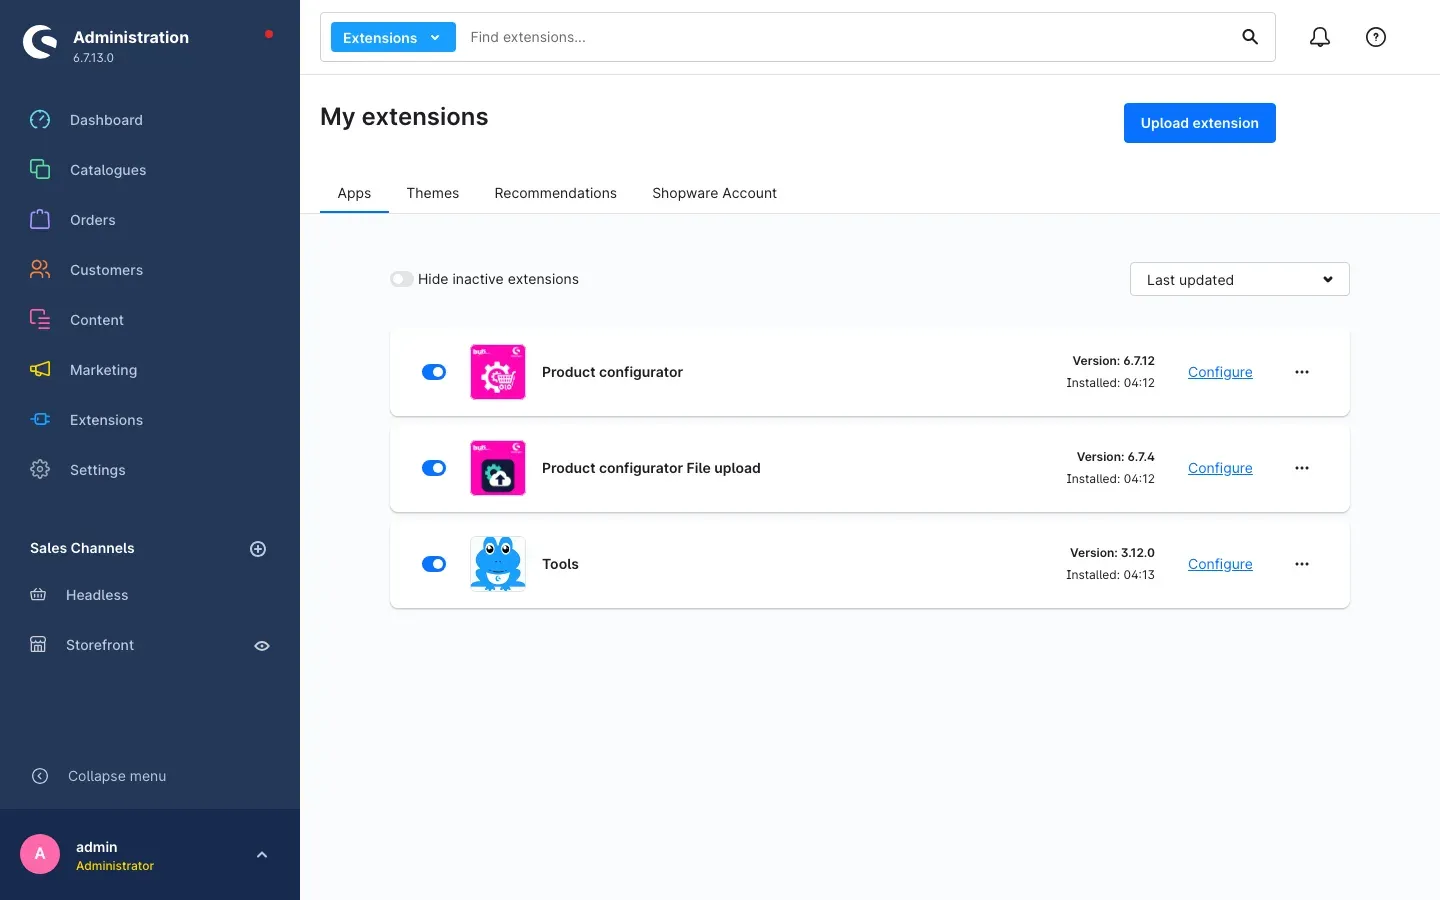Deactivate the Tools extension
1440x900 pixels.
pos(434,564)
